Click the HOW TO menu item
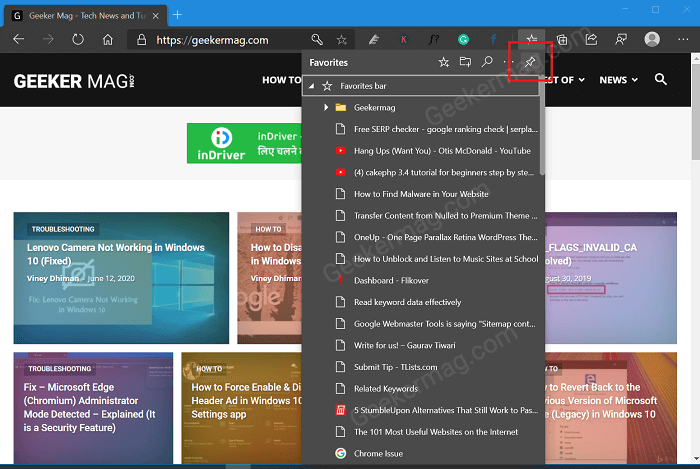The image size is (700, 469). point(282,80)
